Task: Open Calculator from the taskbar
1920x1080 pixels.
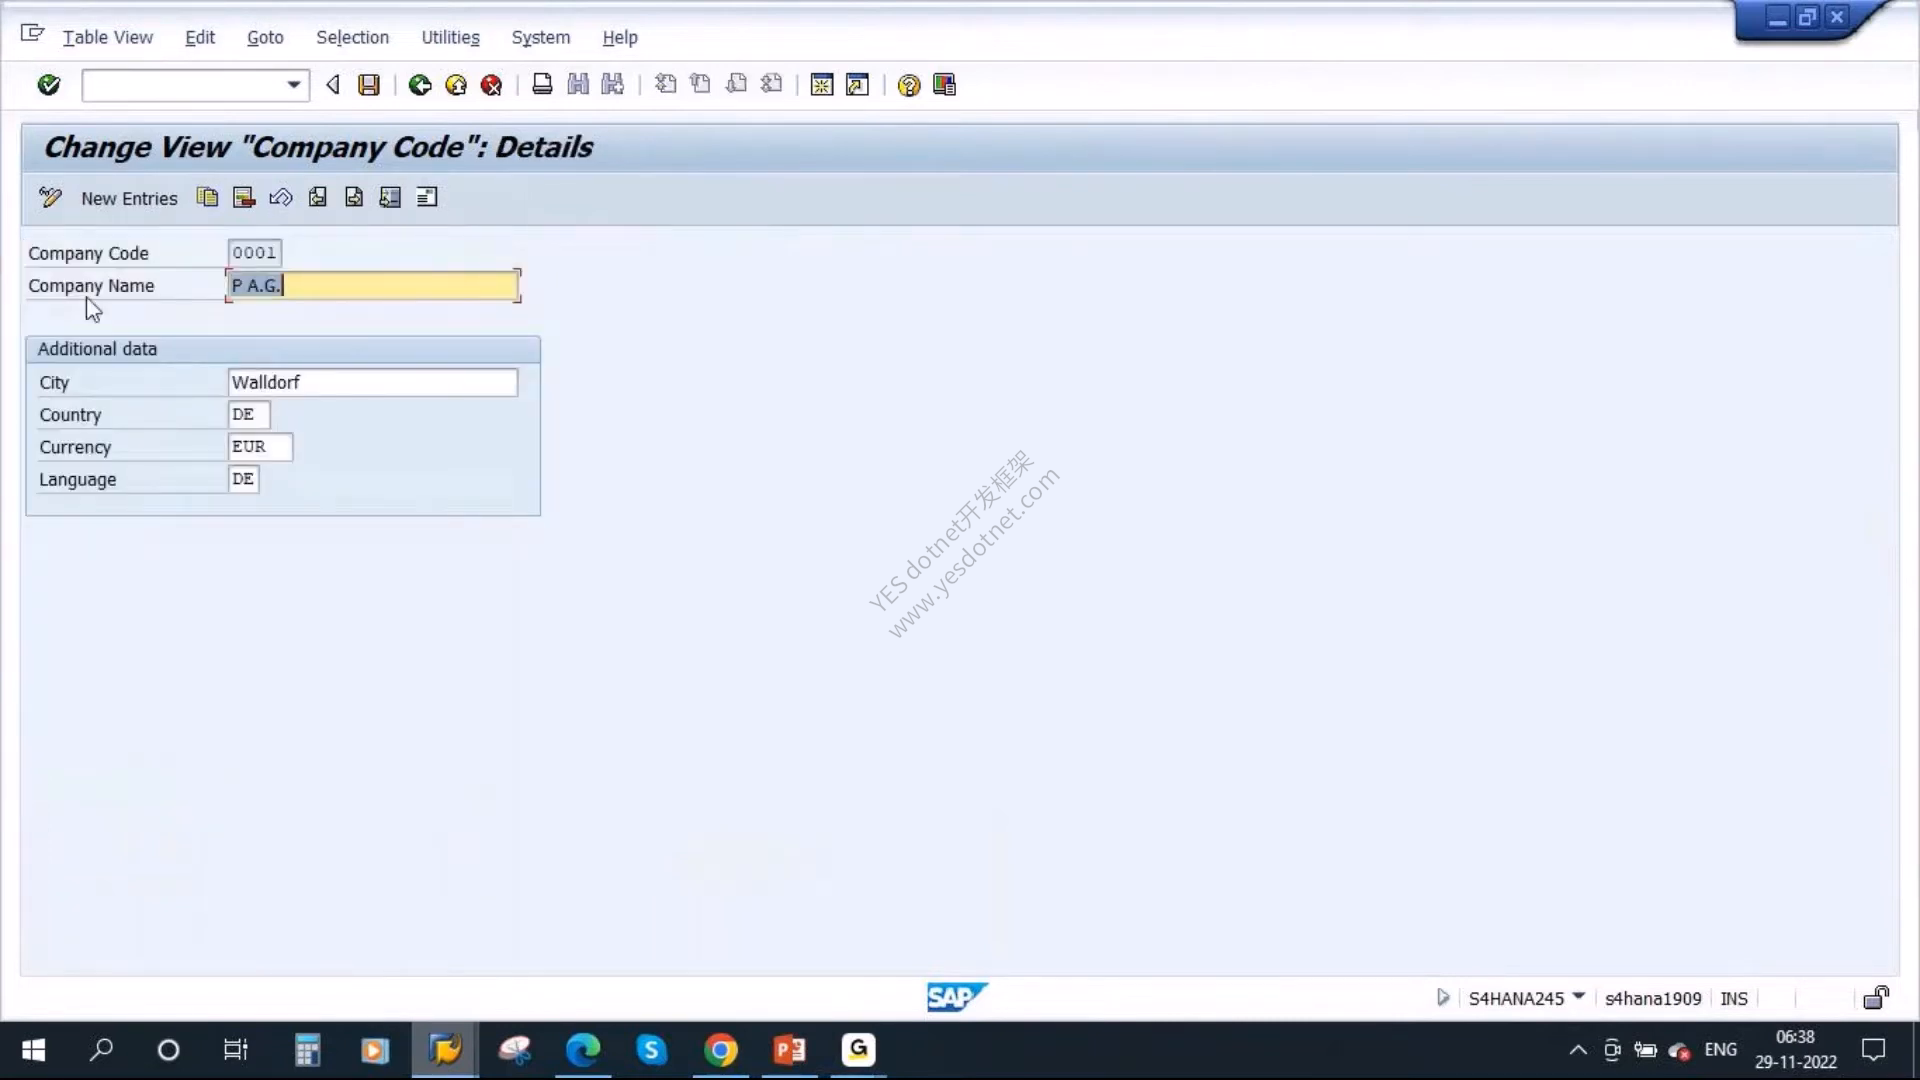Action: (307, 1050)
